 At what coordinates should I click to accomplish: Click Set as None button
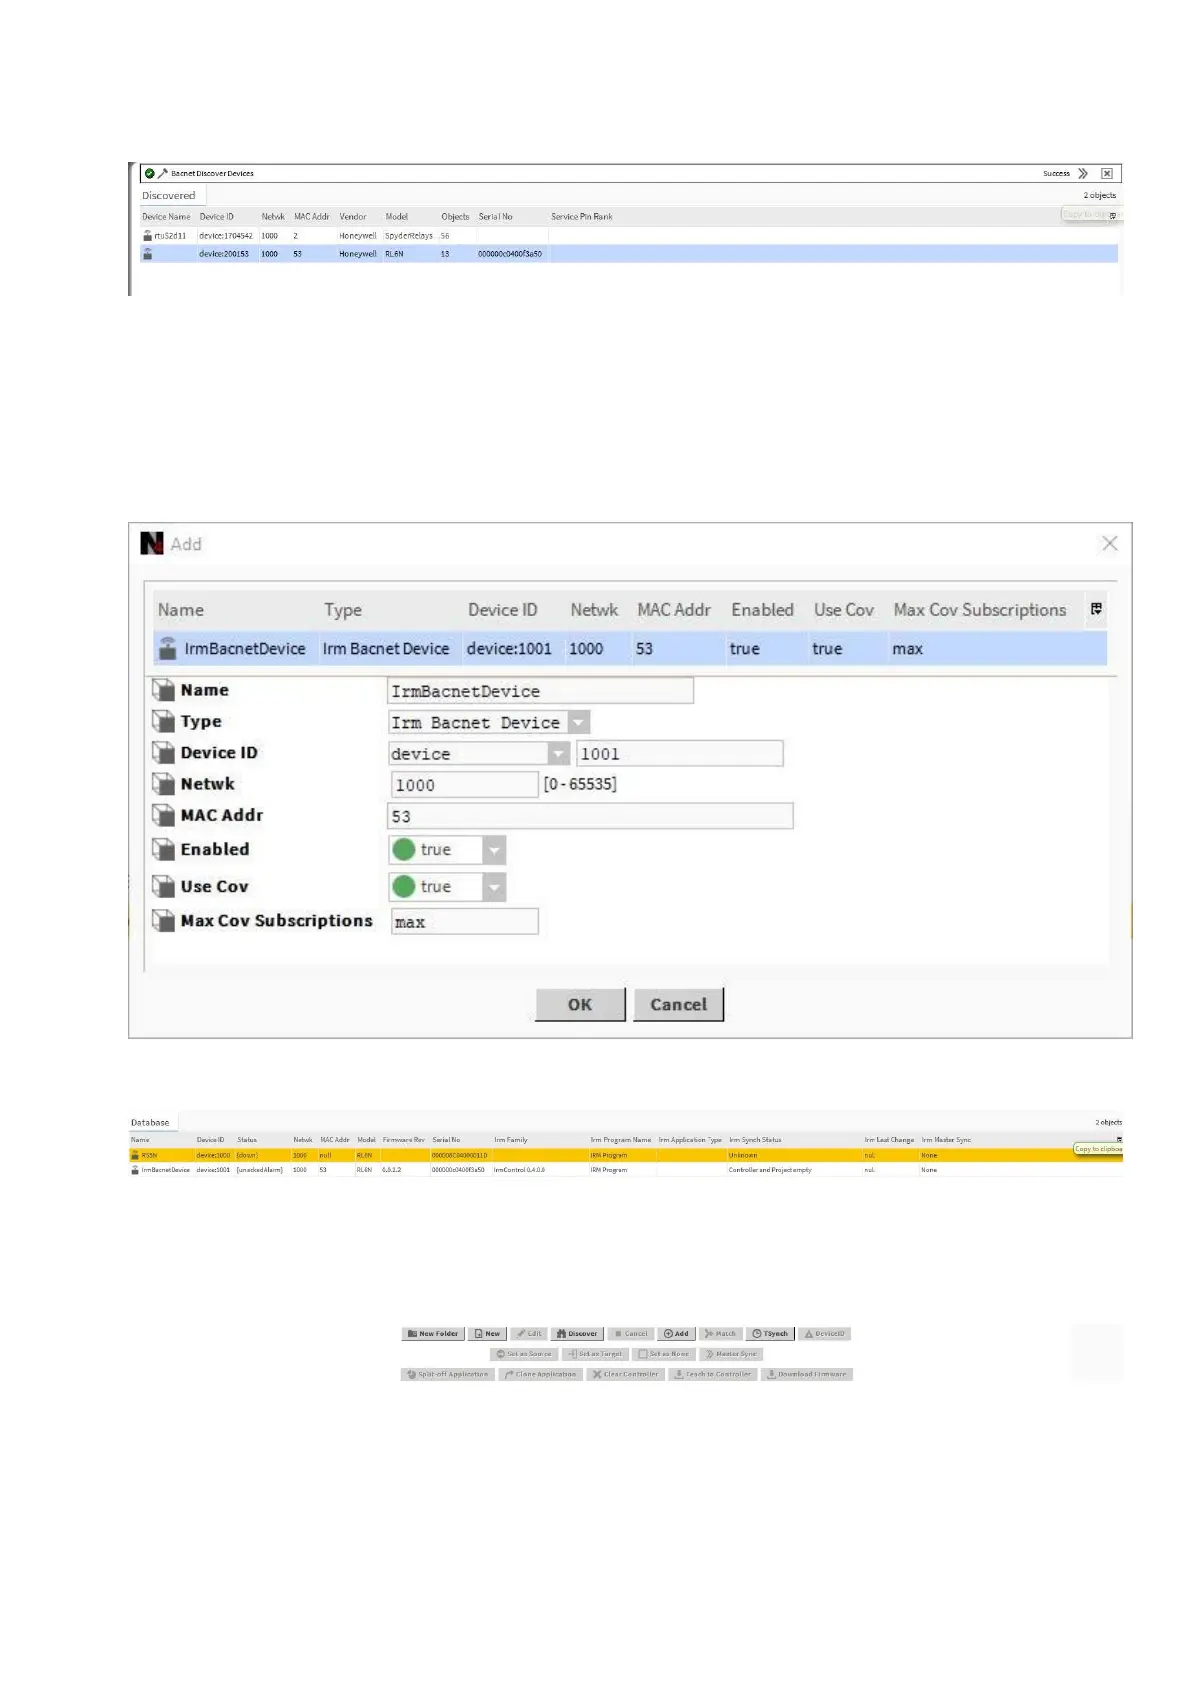pos(664,1354)
